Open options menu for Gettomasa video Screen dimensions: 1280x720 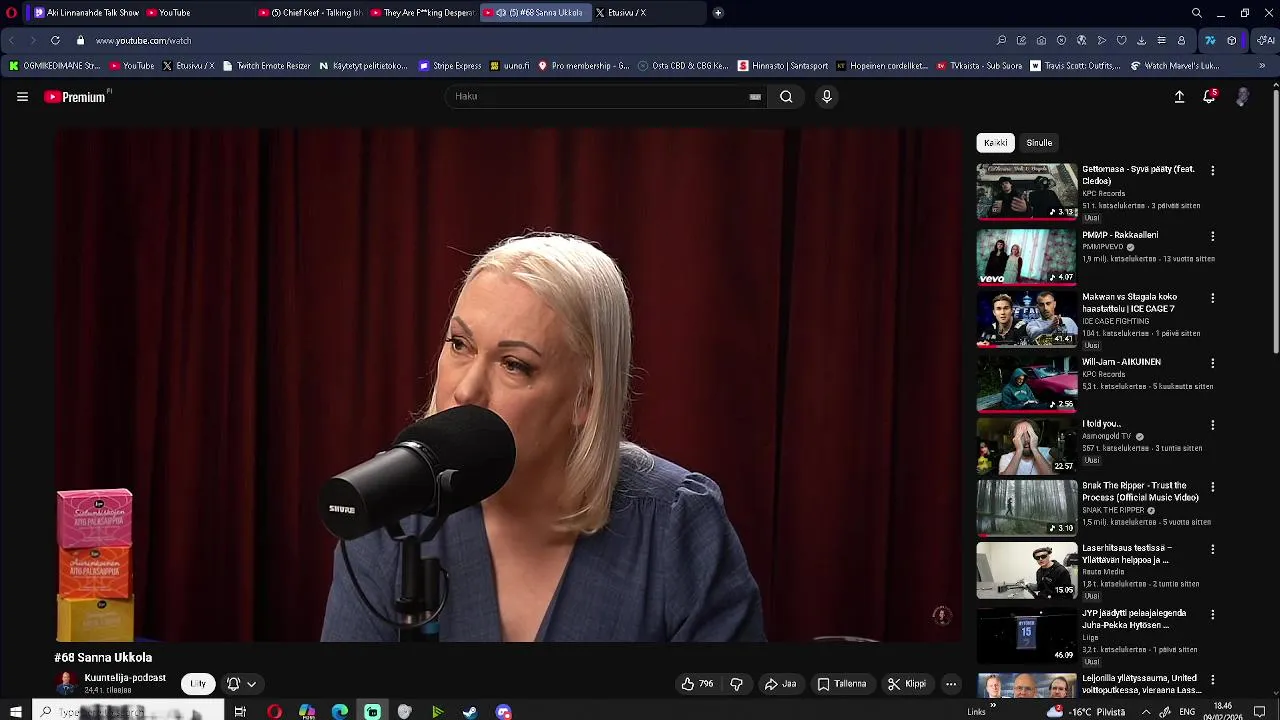pyautogui.click(x=1213, y=171)
